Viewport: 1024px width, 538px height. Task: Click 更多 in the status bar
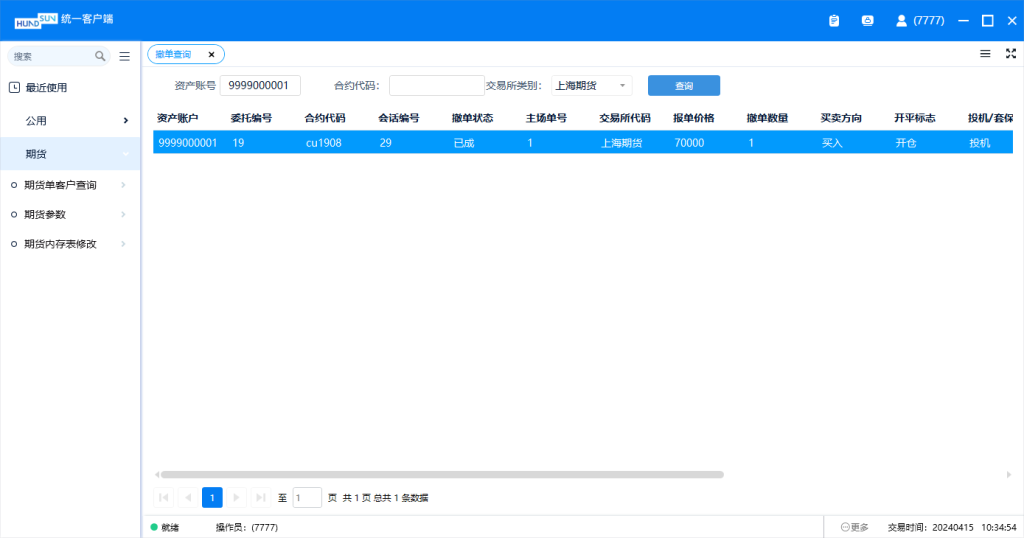855,527
